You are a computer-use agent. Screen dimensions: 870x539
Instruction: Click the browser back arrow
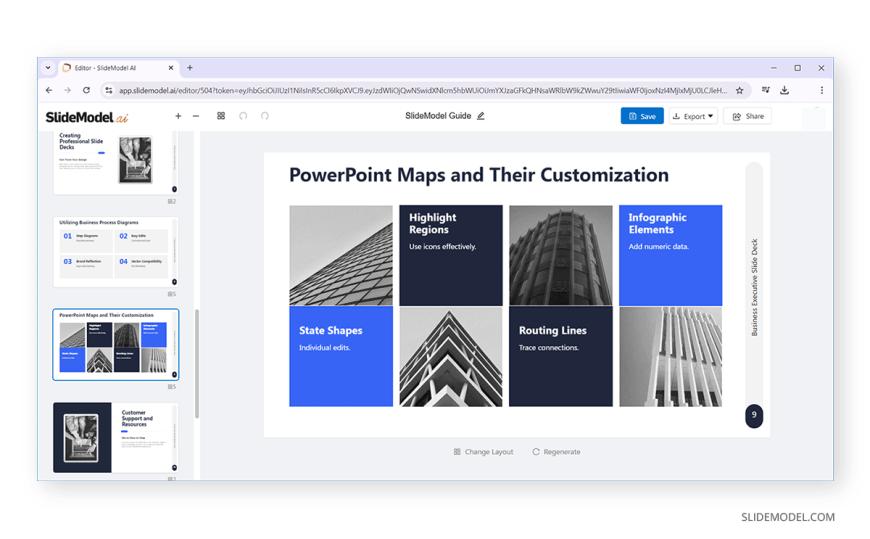[49, 90]
